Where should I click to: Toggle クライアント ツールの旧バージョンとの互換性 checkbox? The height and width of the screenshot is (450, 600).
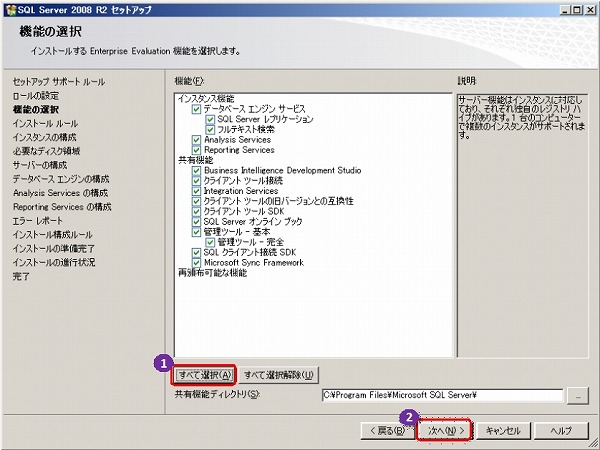pos(196,201)
